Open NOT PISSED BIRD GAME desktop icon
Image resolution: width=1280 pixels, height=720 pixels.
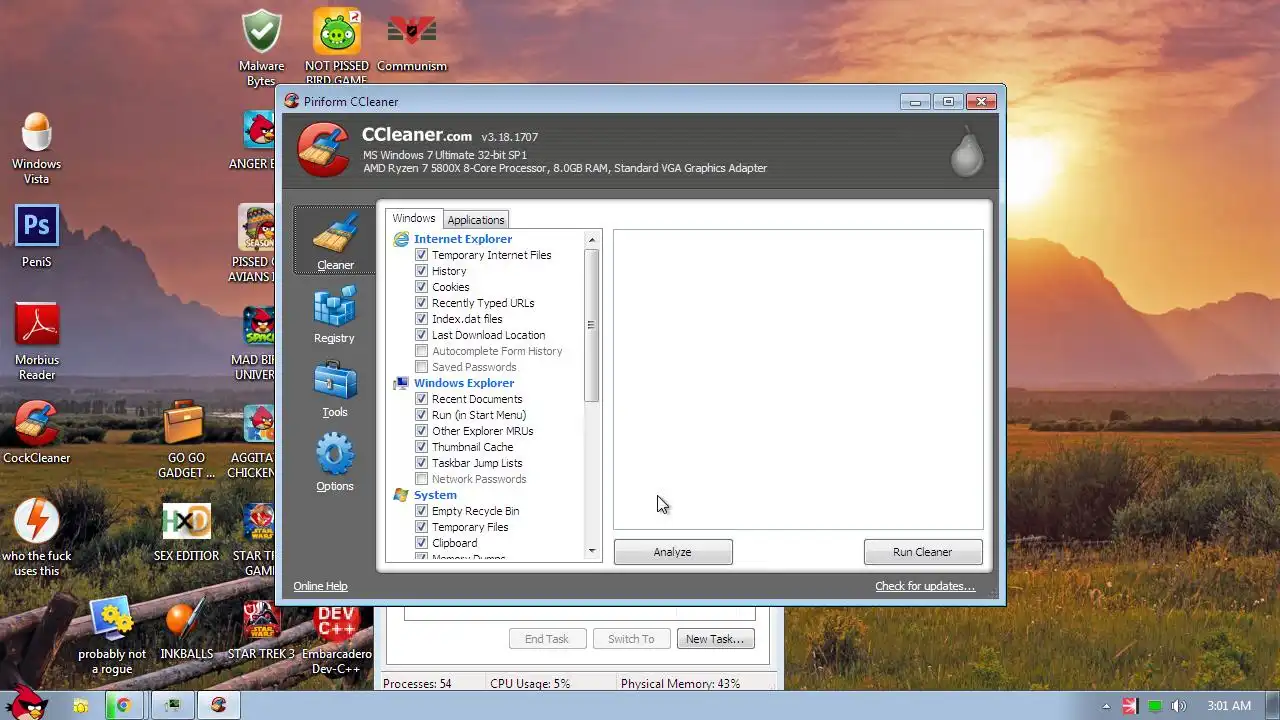point(337,48)
